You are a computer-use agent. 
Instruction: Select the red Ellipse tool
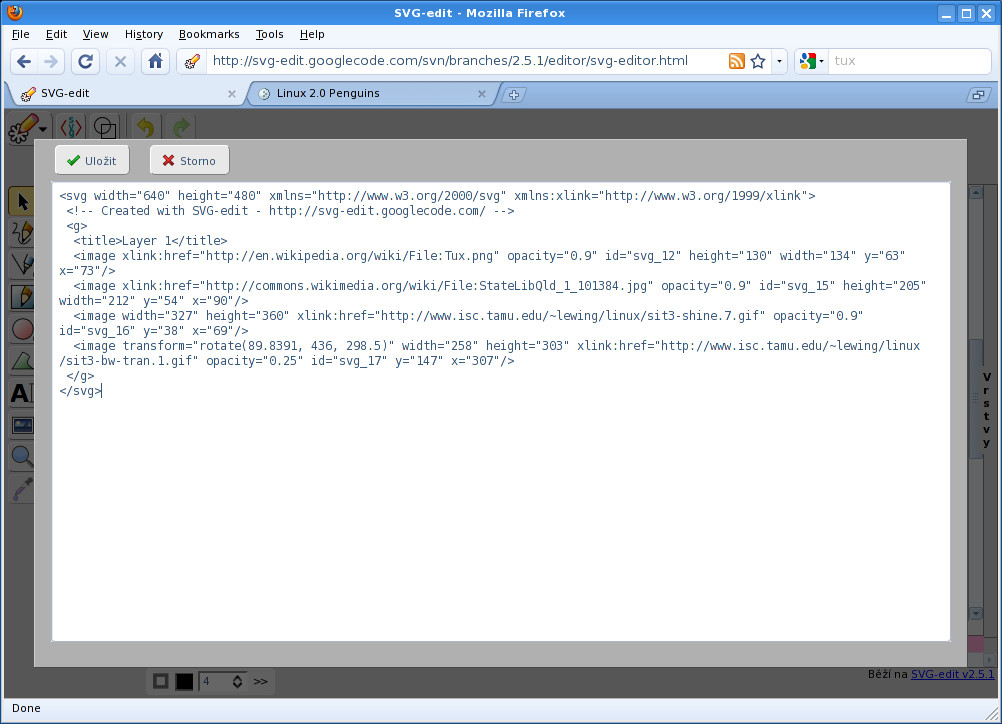pyautogui.click(x=22, y=329)
